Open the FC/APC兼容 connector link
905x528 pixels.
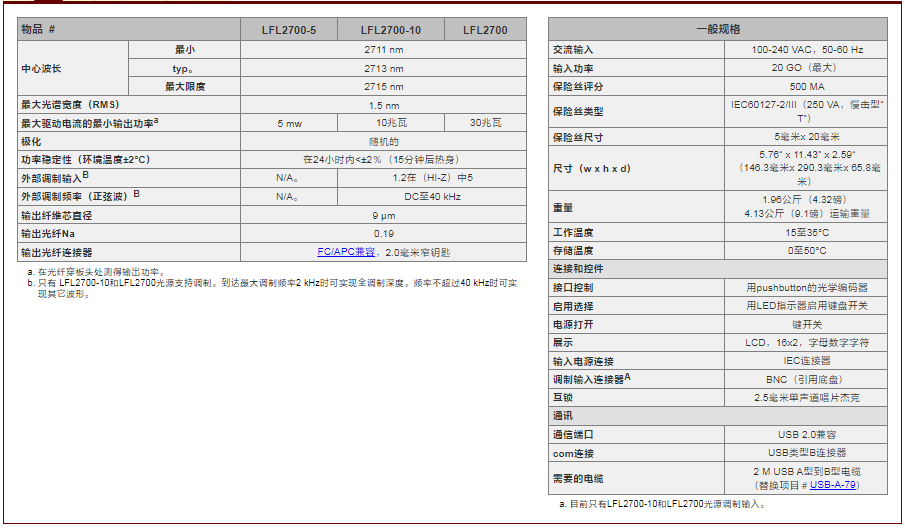click(x=346, y=252)
